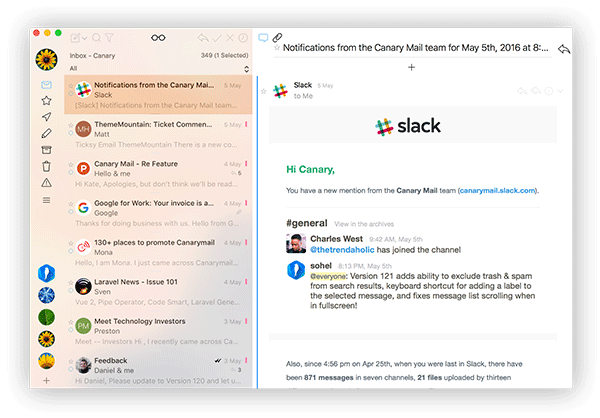Toggle the glasses focus mode icon
This screenshot has width=600, height=418.
pos(158,38)
